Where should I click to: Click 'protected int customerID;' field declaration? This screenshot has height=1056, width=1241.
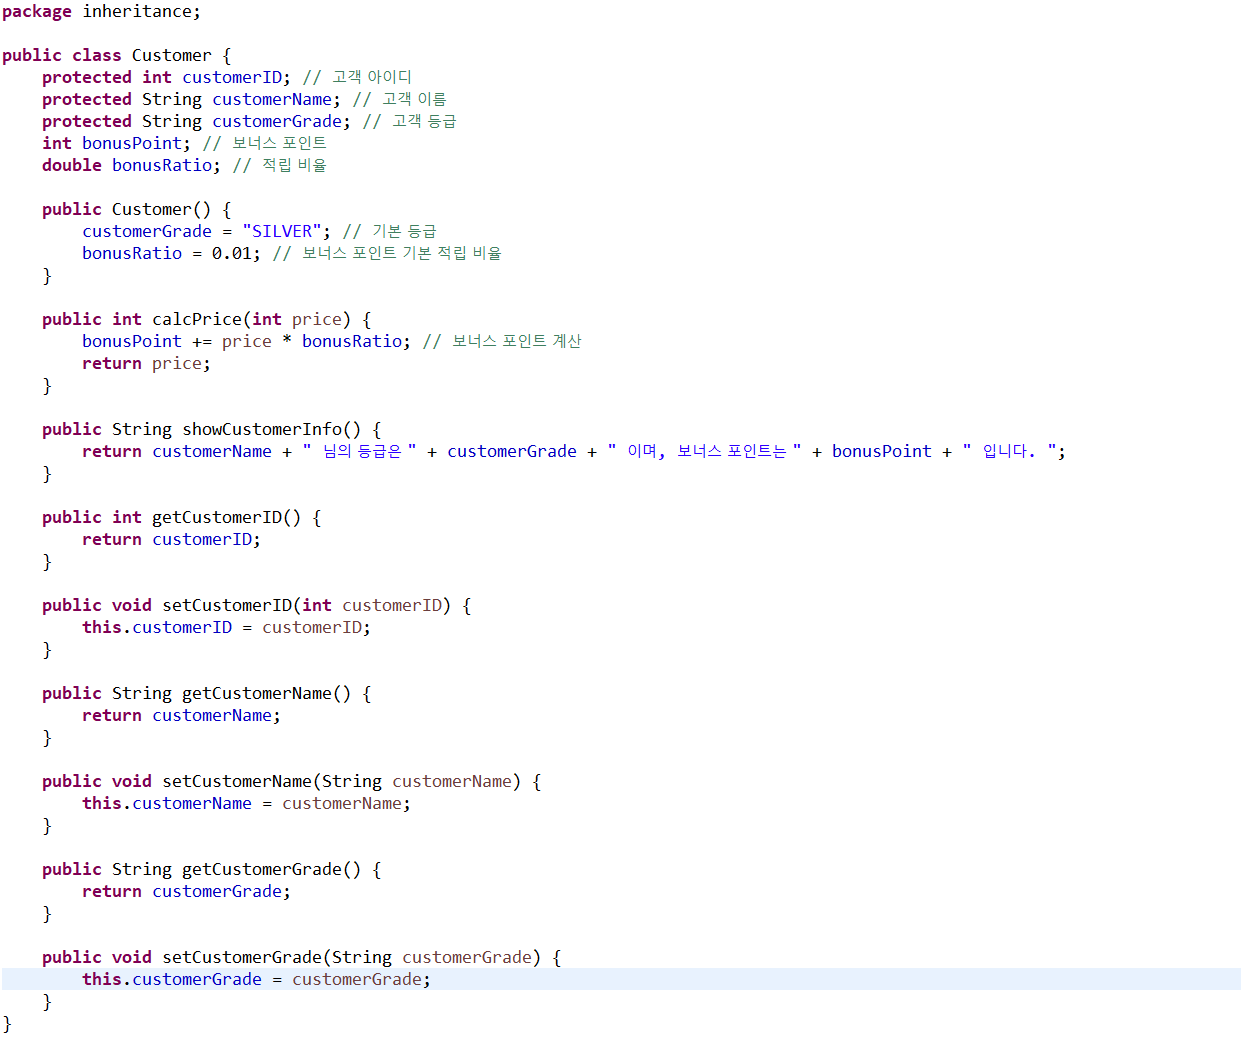coord(166,78)
